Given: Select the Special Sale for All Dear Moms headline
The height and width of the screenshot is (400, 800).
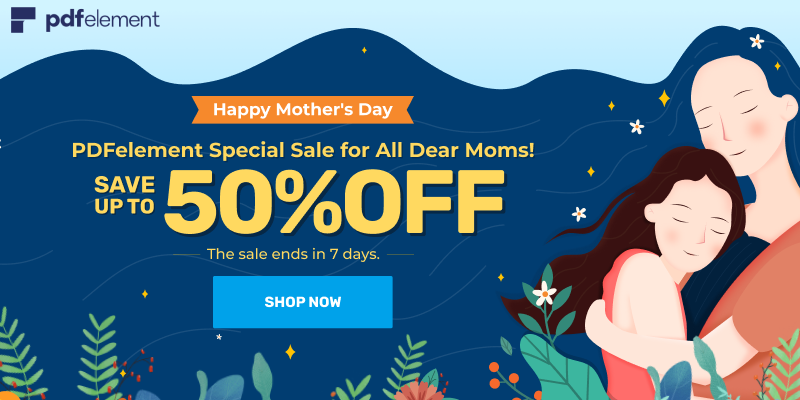Looking at the screenshot, I should click(x=303, y=151).
